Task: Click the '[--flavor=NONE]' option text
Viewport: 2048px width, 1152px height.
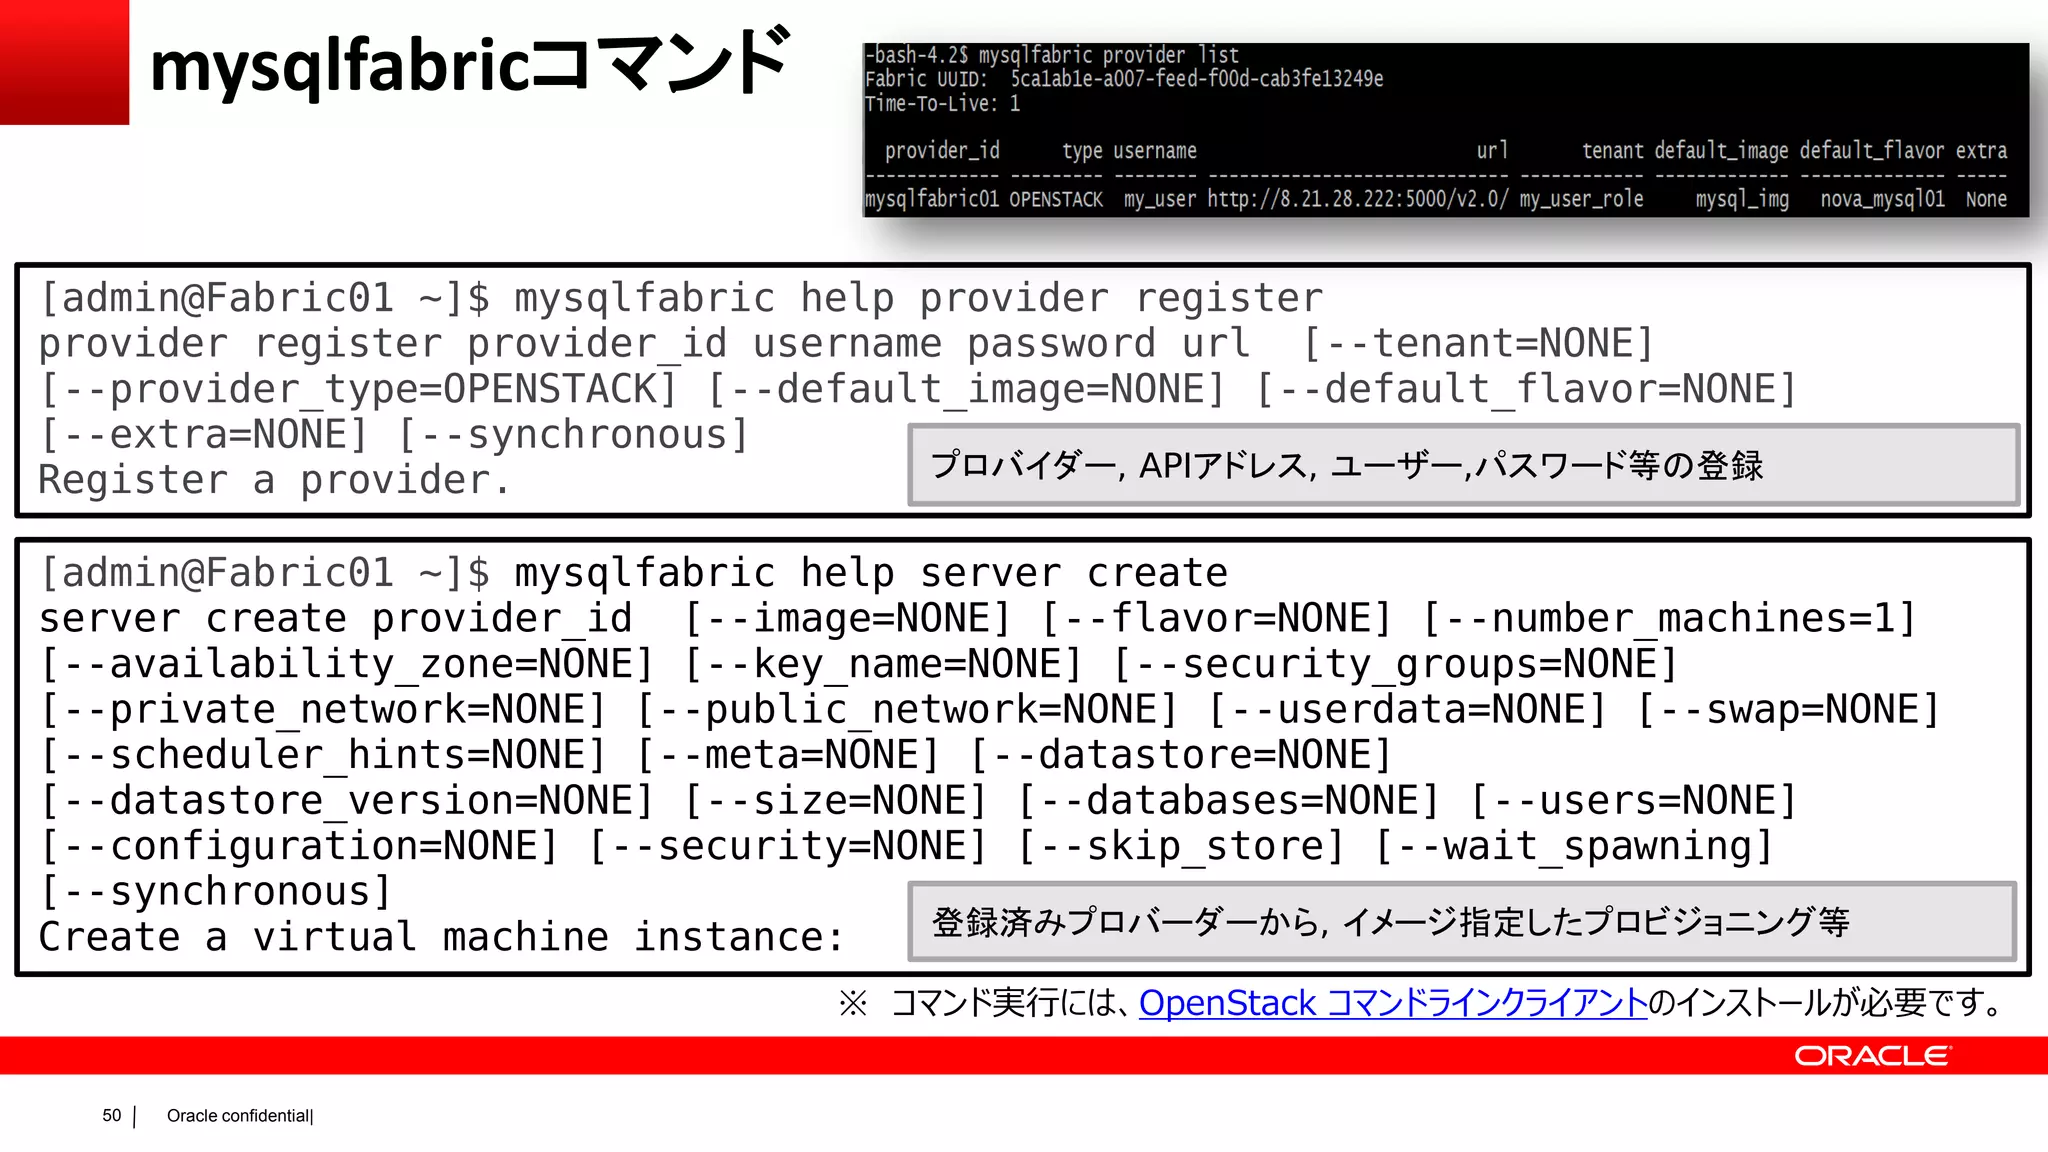Action: pyautogui.click(x=1216, y=618)
